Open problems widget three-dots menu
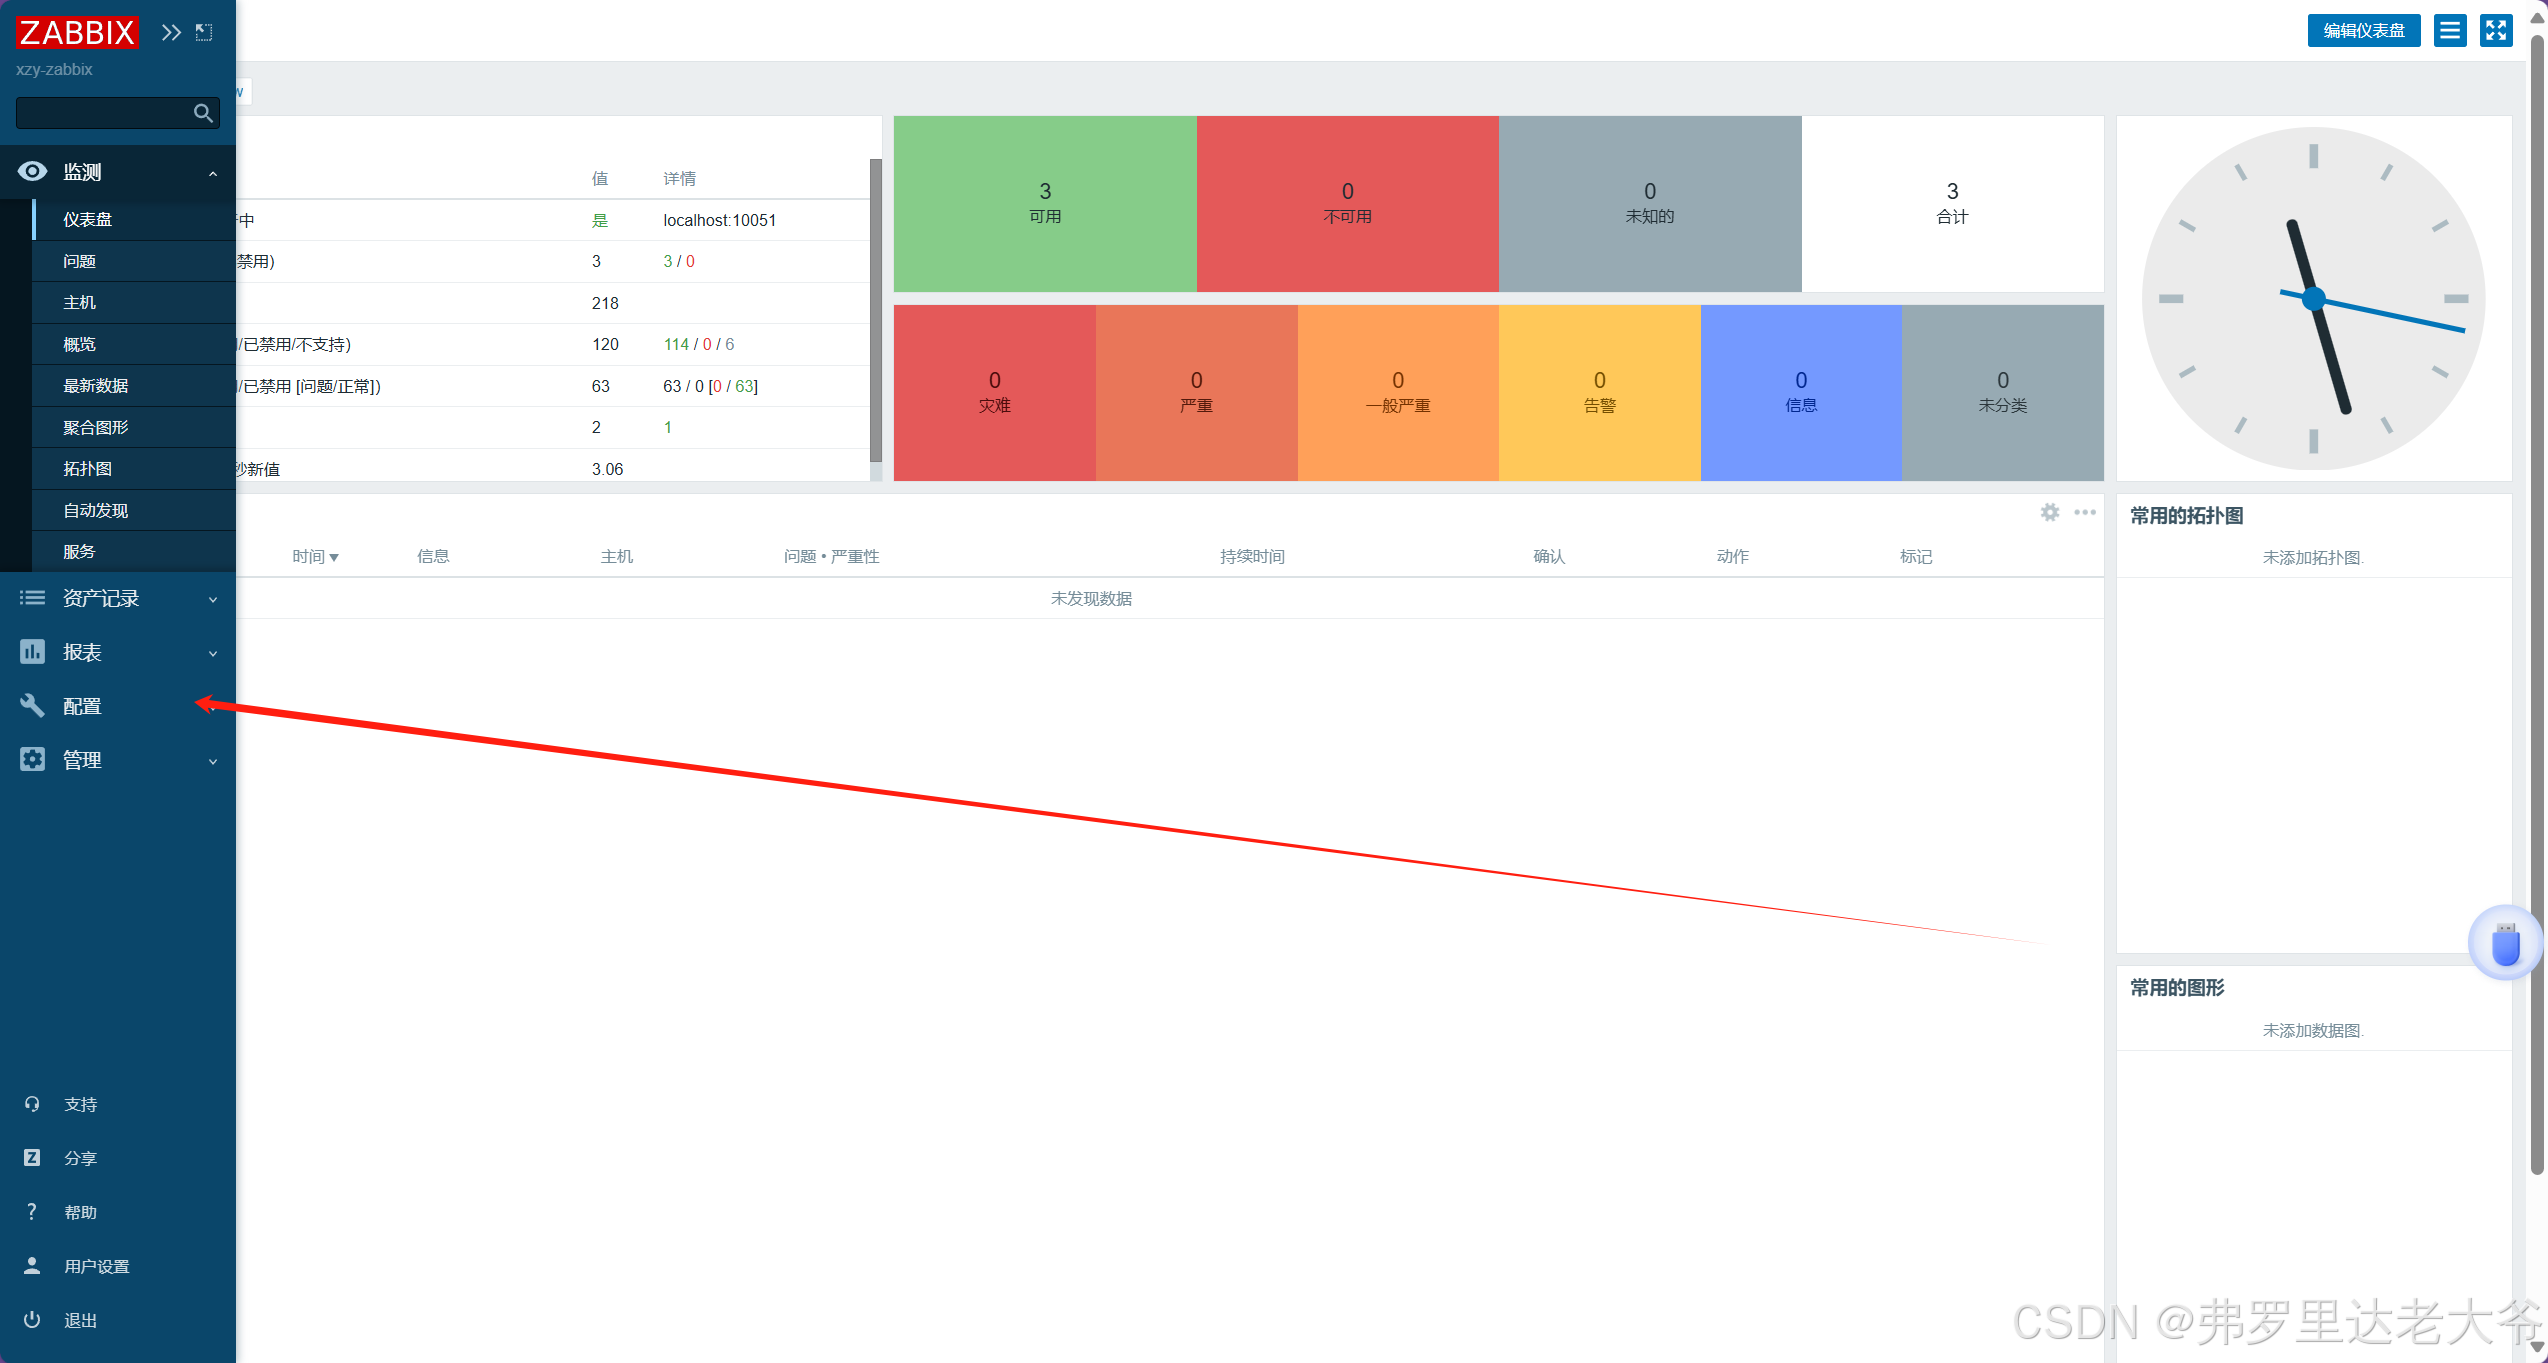Viewport: 2548px width, 1363px height. 2085,512
